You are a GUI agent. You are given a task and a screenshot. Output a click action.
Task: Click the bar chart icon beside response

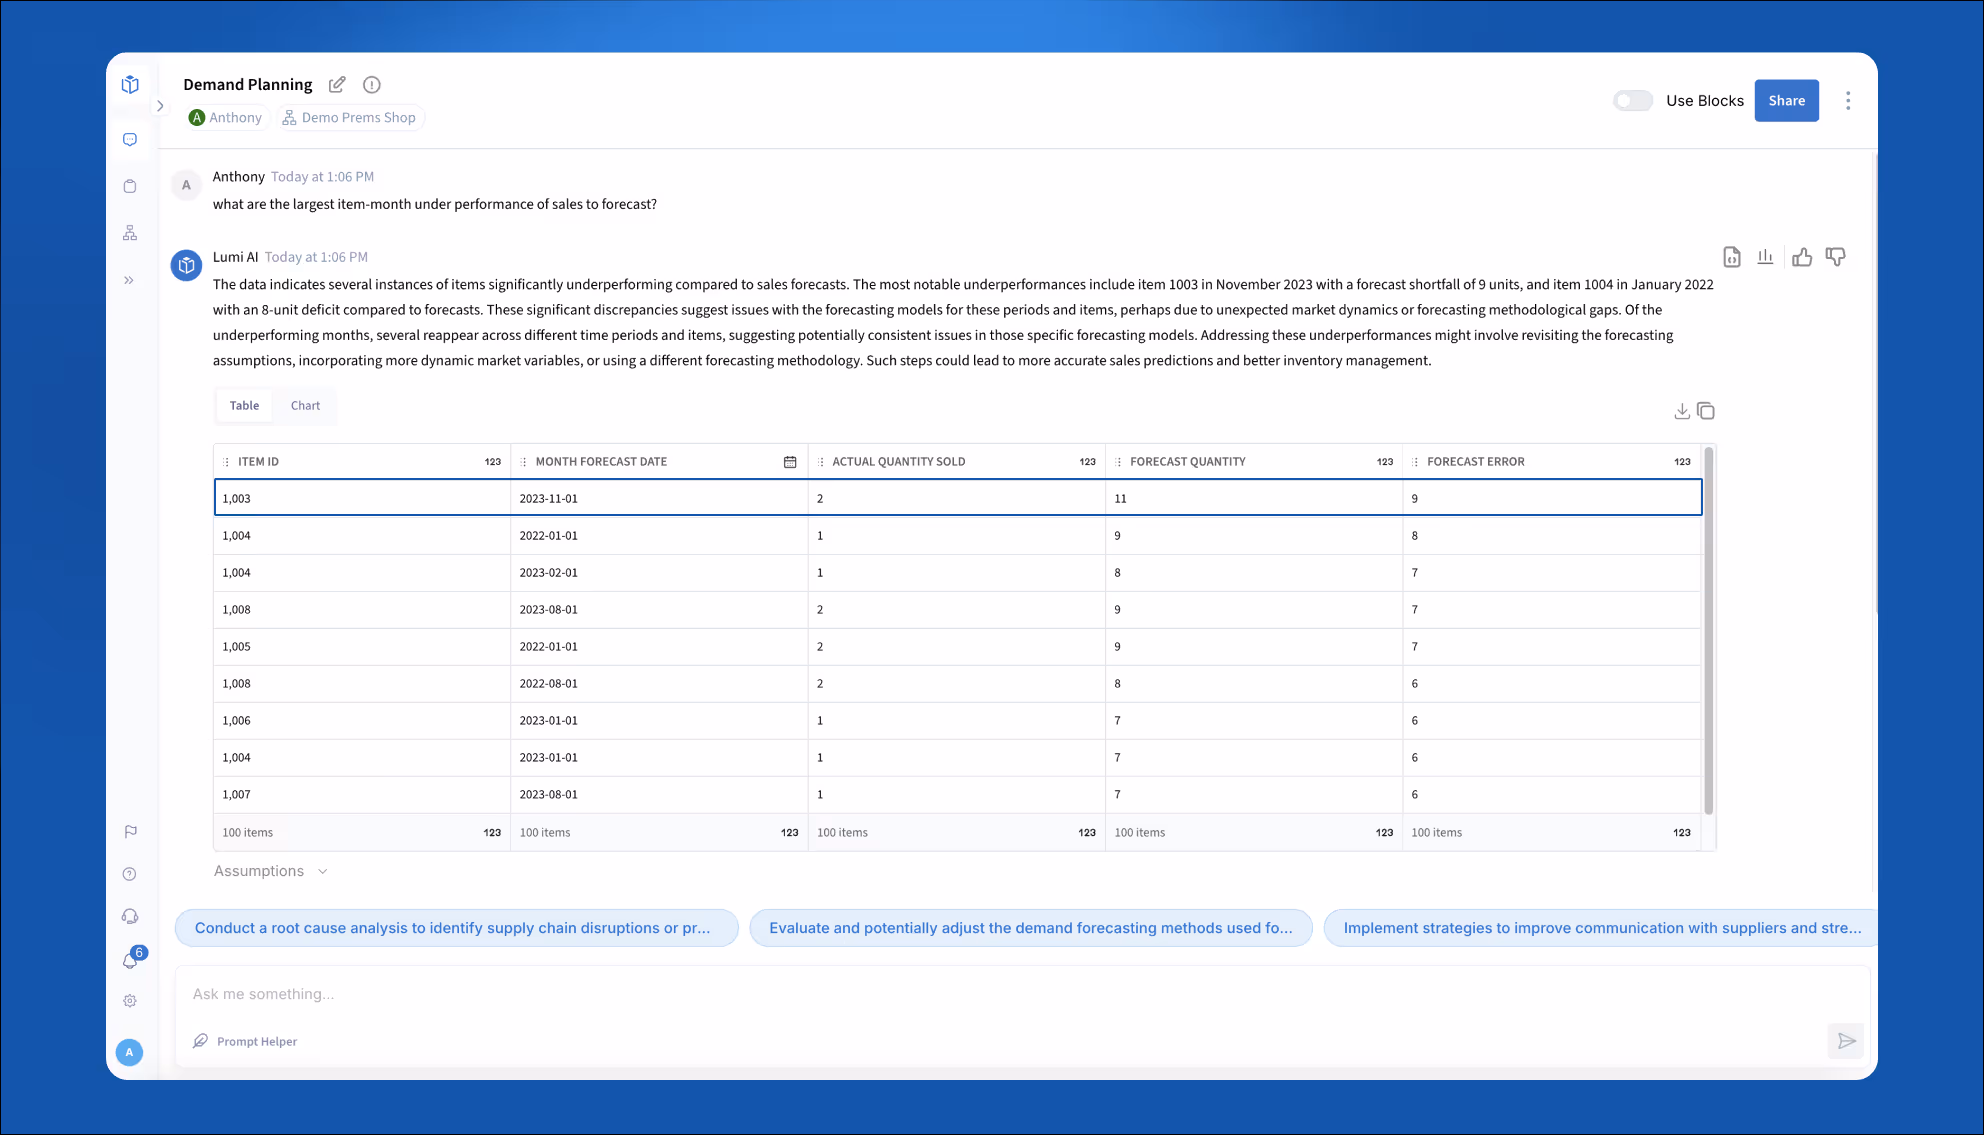click(x=1765, y=258)
